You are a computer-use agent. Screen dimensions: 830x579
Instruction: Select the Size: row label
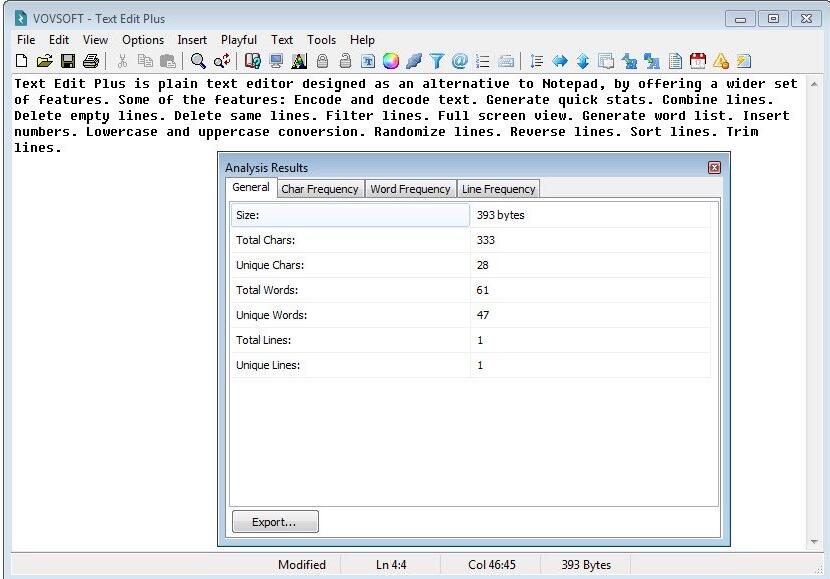click(x=350, y=215)
